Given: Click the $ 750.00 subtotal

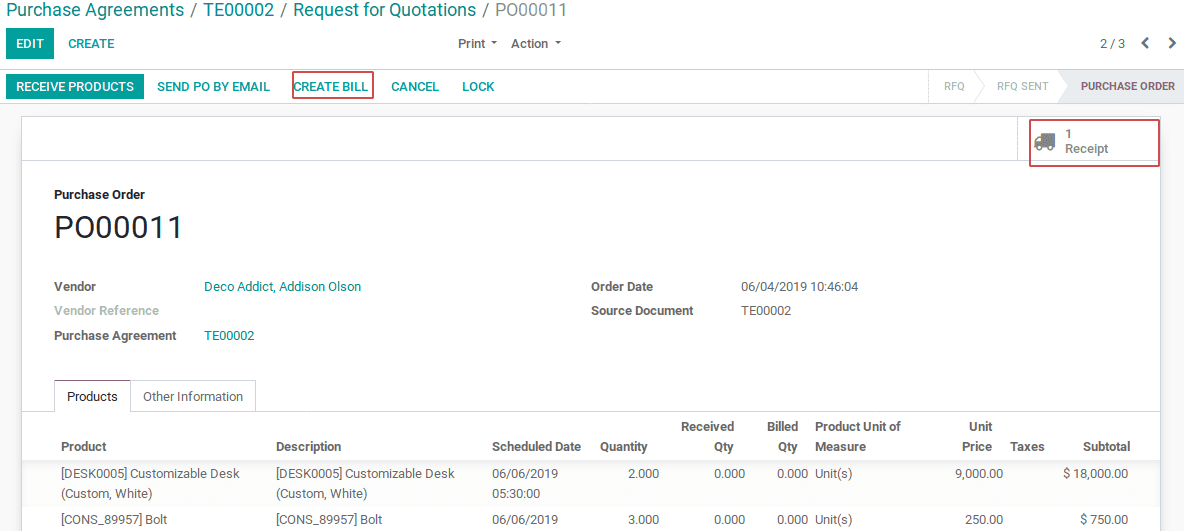Looking at the screenshot, I should click(x=1104, y=520).
